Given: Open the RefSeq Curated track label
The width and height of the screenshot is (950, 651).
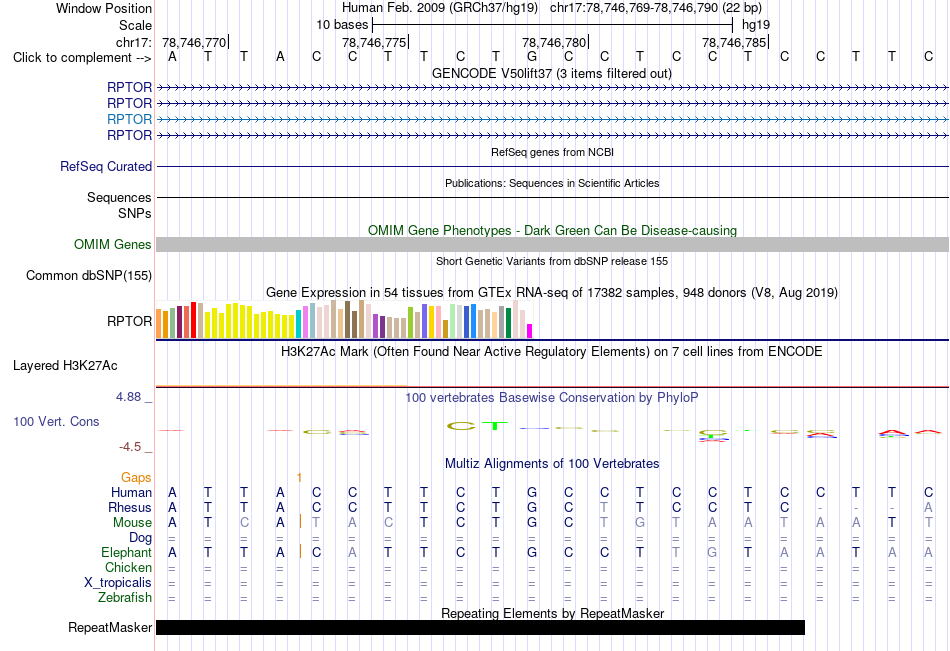Looking at the screenshot, I should tap(105, 166).
